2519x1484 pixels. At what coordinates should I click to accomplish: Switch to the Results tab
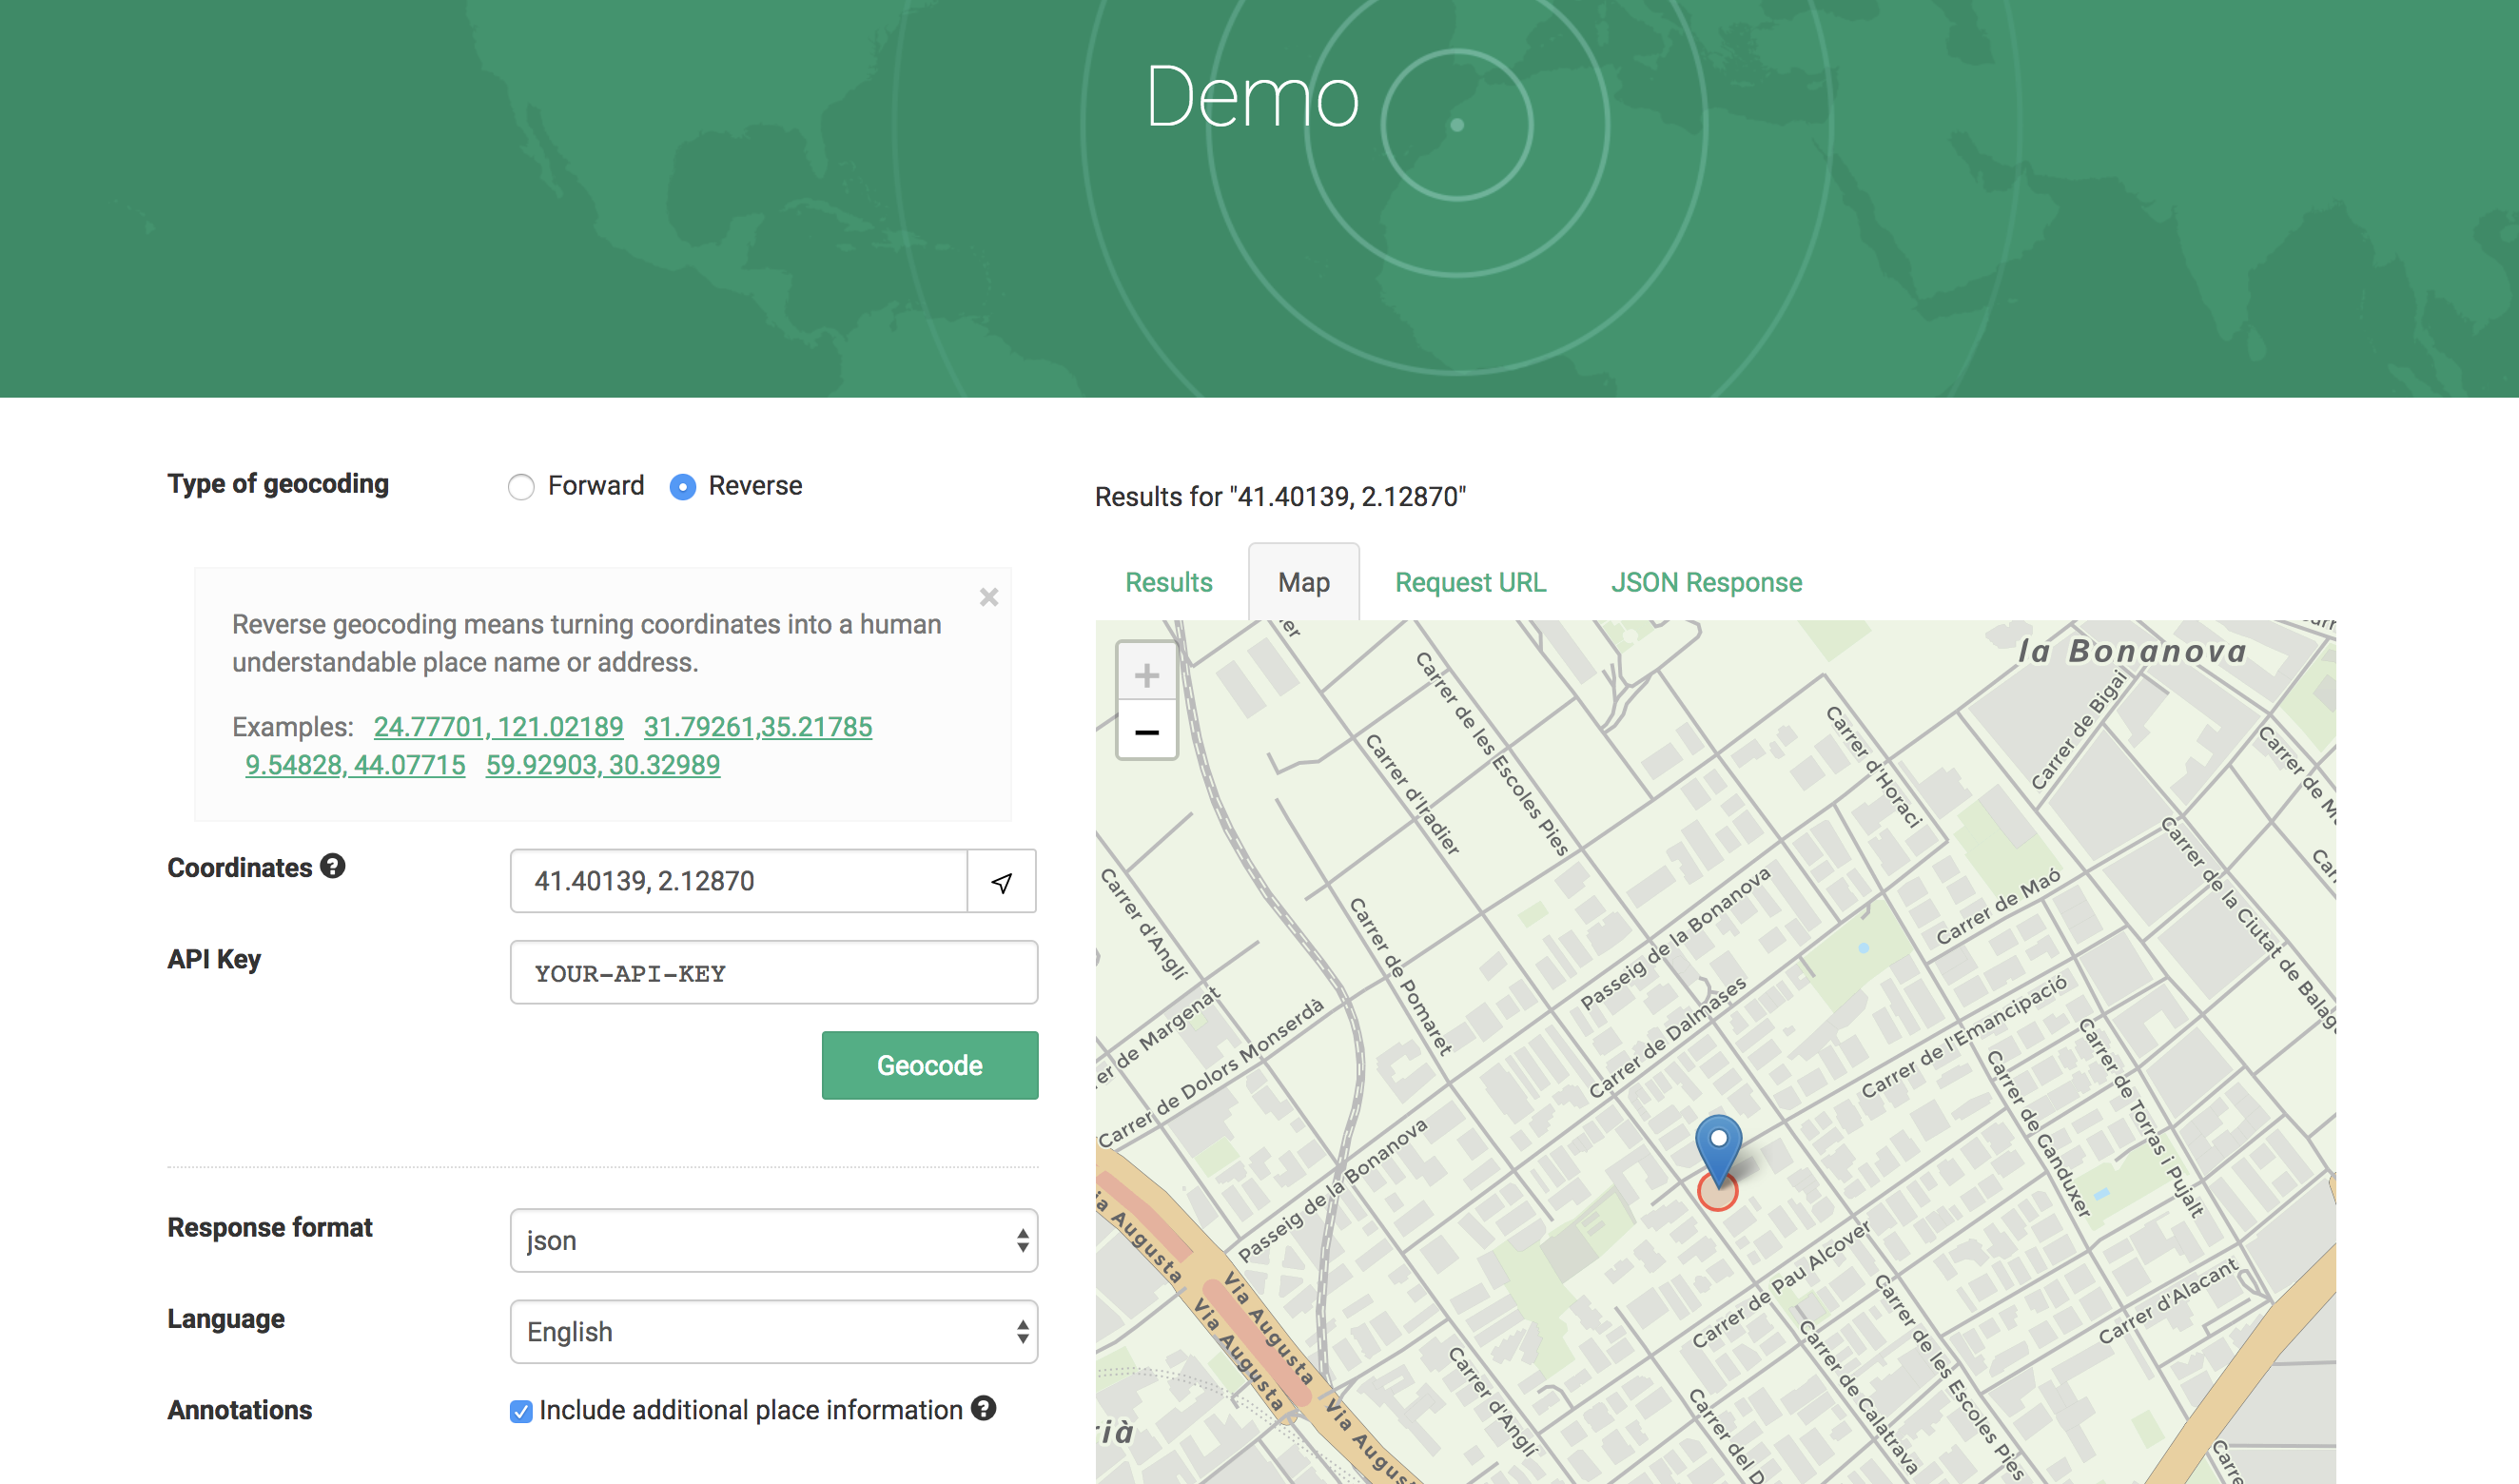coord(1167,582)
